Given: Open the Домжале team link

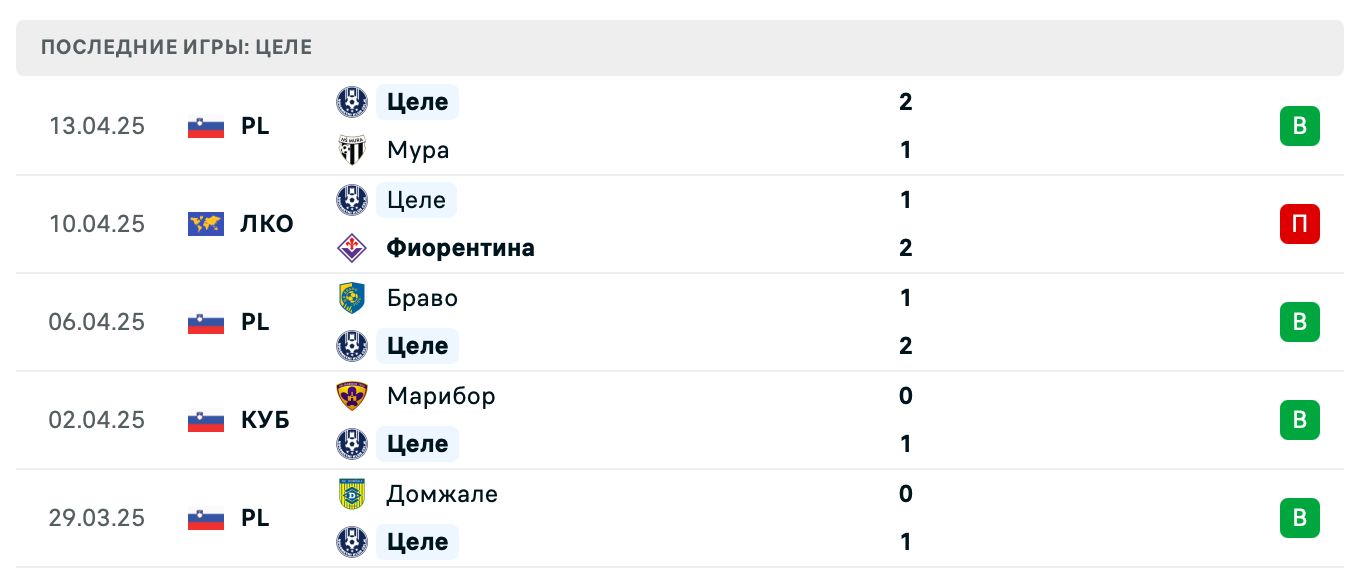Looking at the screenshot, I should pos(442,494).
